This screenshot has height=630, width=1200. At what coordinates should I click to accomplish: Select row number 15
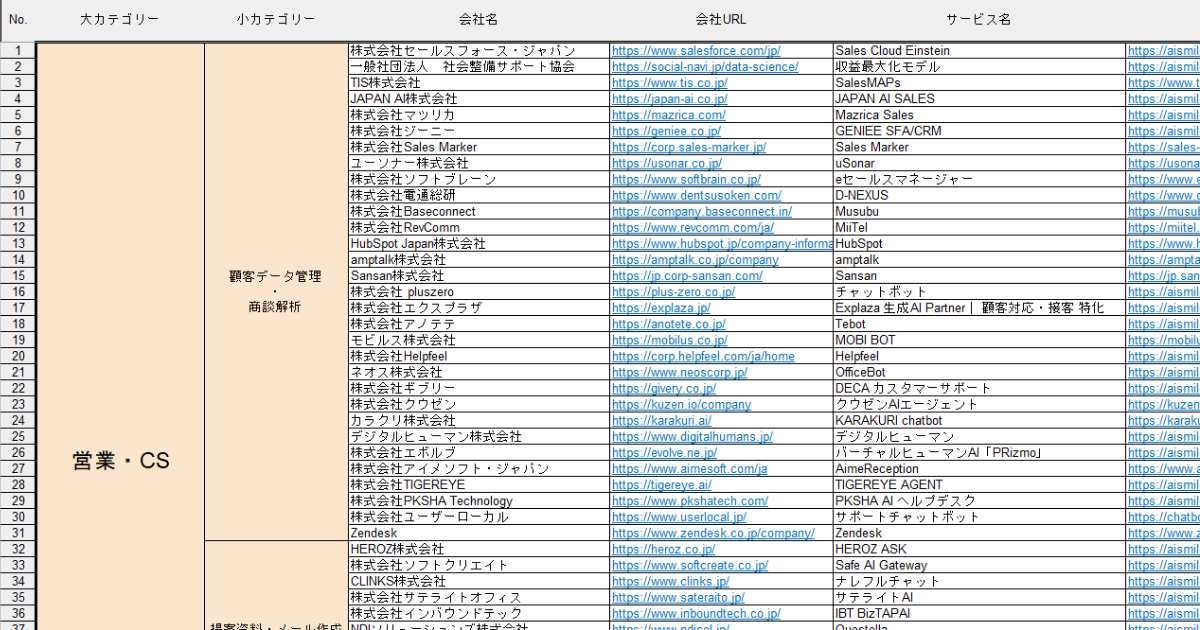18,276
